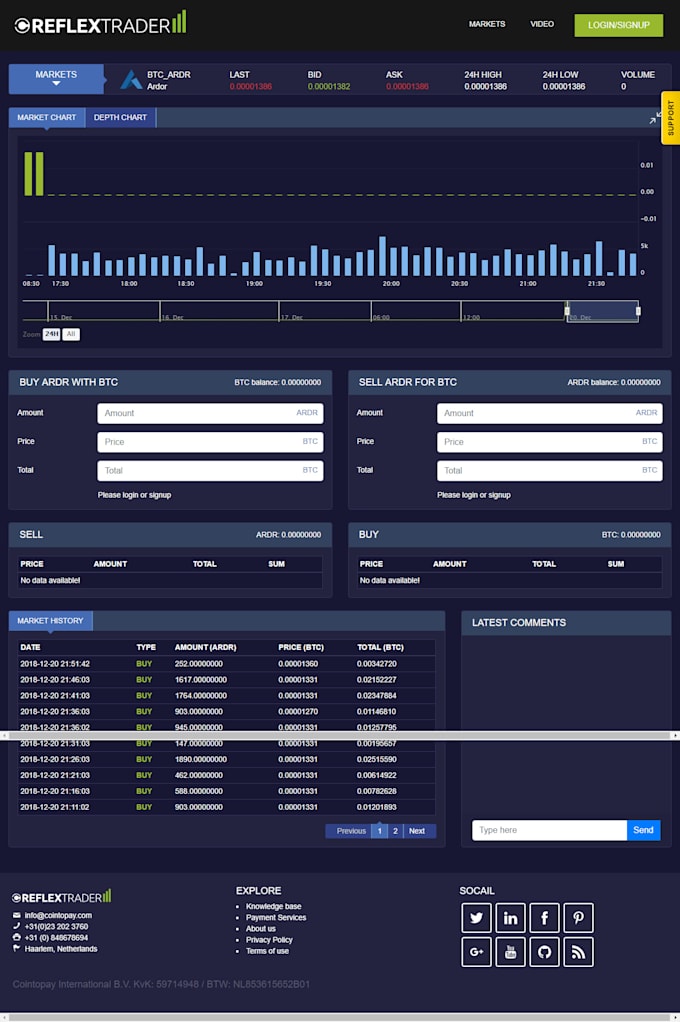This screenshot has height=1022, width=680.
Task: Go to Next market history page
Action: point(417,830)
